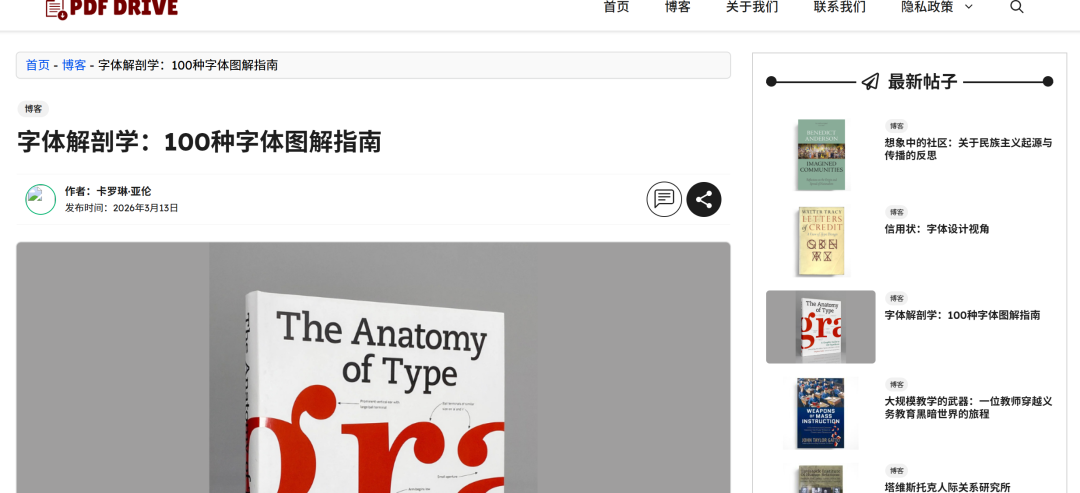Open post 想象中的社区：关于民族主义起源与传播的反思
1080x493 pixels.
point(968,149)
